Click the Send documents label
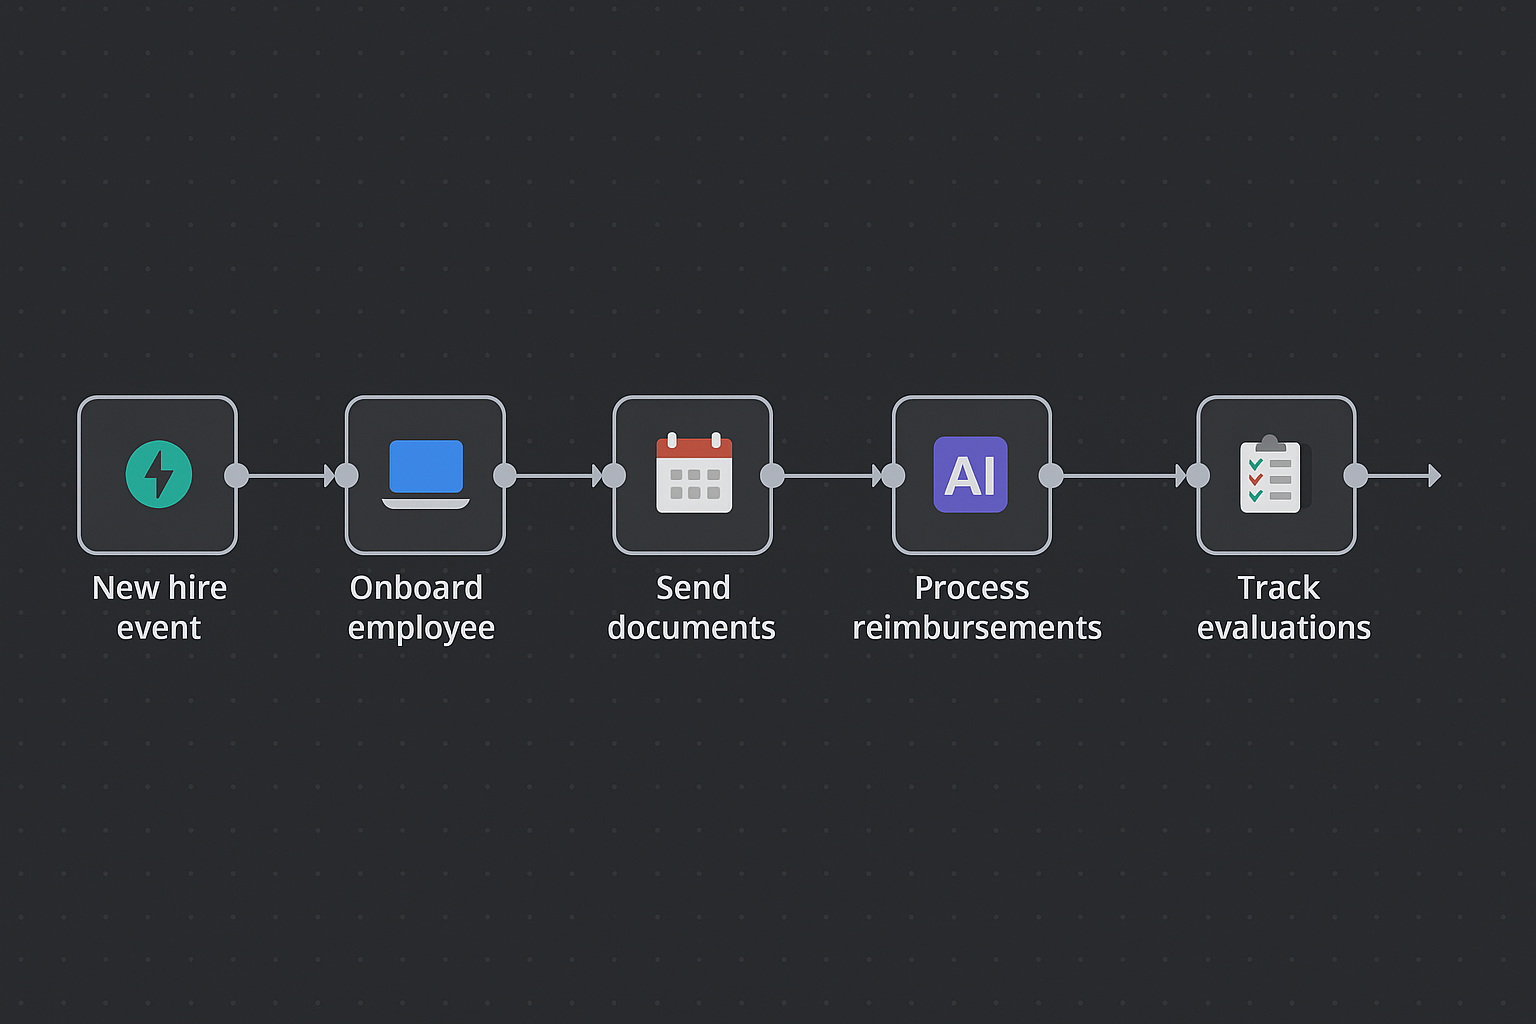The width and height of the screenshot is (1536, 1024). click(x=692, y=607)
